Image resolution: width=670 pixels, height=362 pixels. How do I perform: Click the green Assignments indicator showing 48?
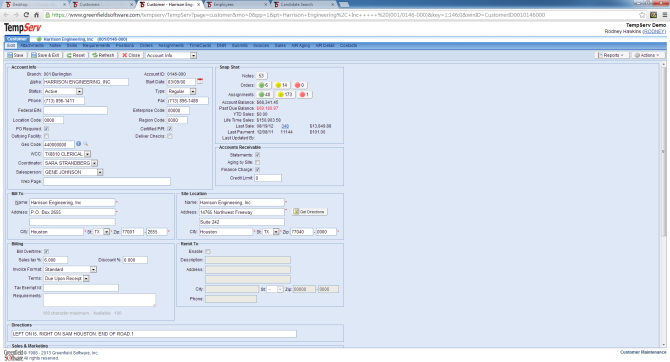[x=264, y=94]
